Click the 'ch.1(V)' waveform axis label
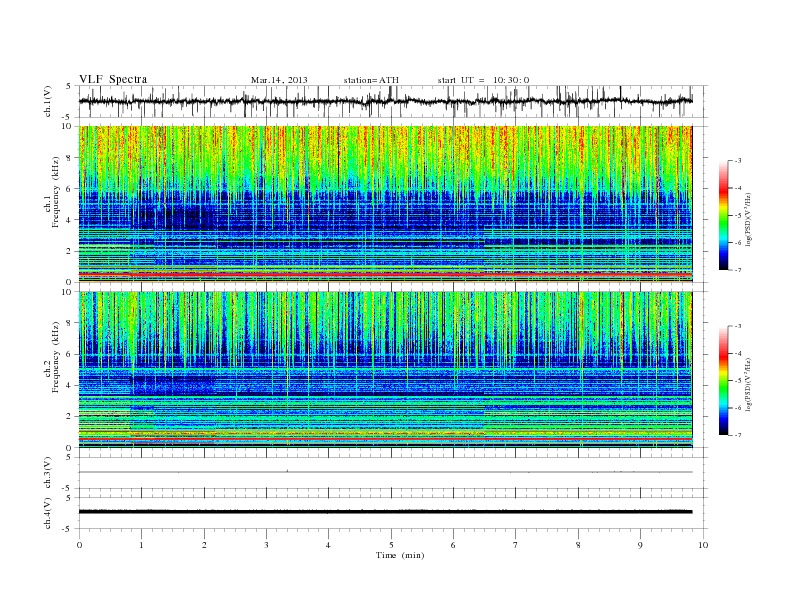 coord(48,101)
